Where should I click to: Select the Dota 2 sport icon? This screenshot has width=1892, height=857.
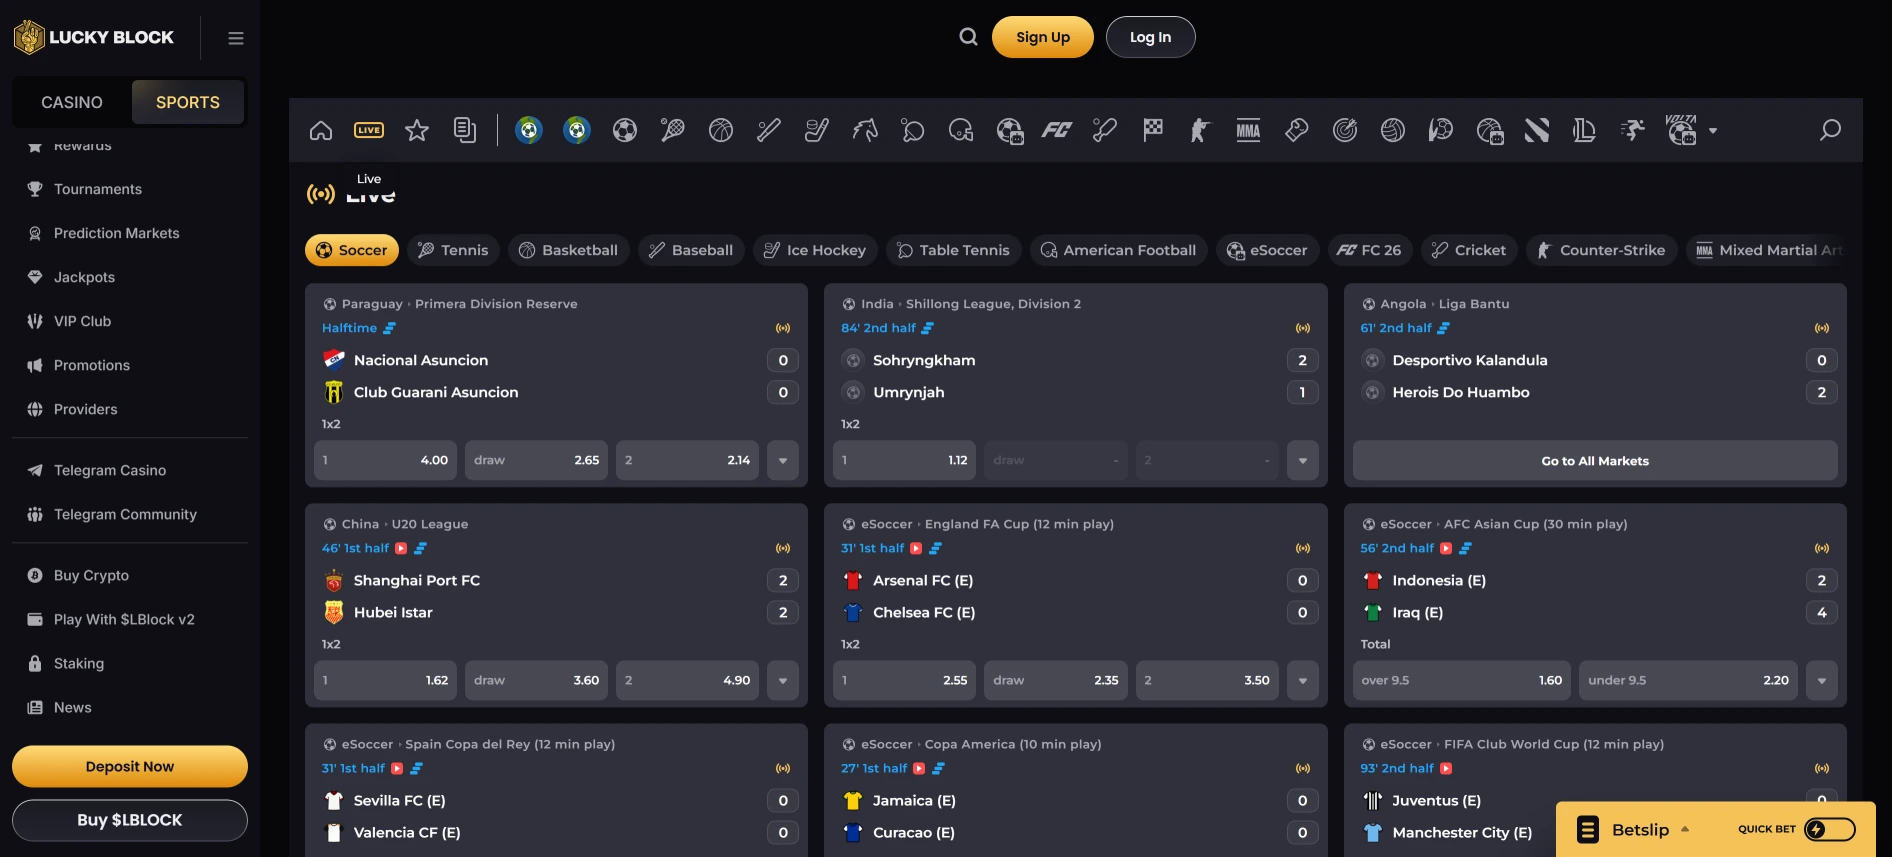click(x=1537, y=130)
